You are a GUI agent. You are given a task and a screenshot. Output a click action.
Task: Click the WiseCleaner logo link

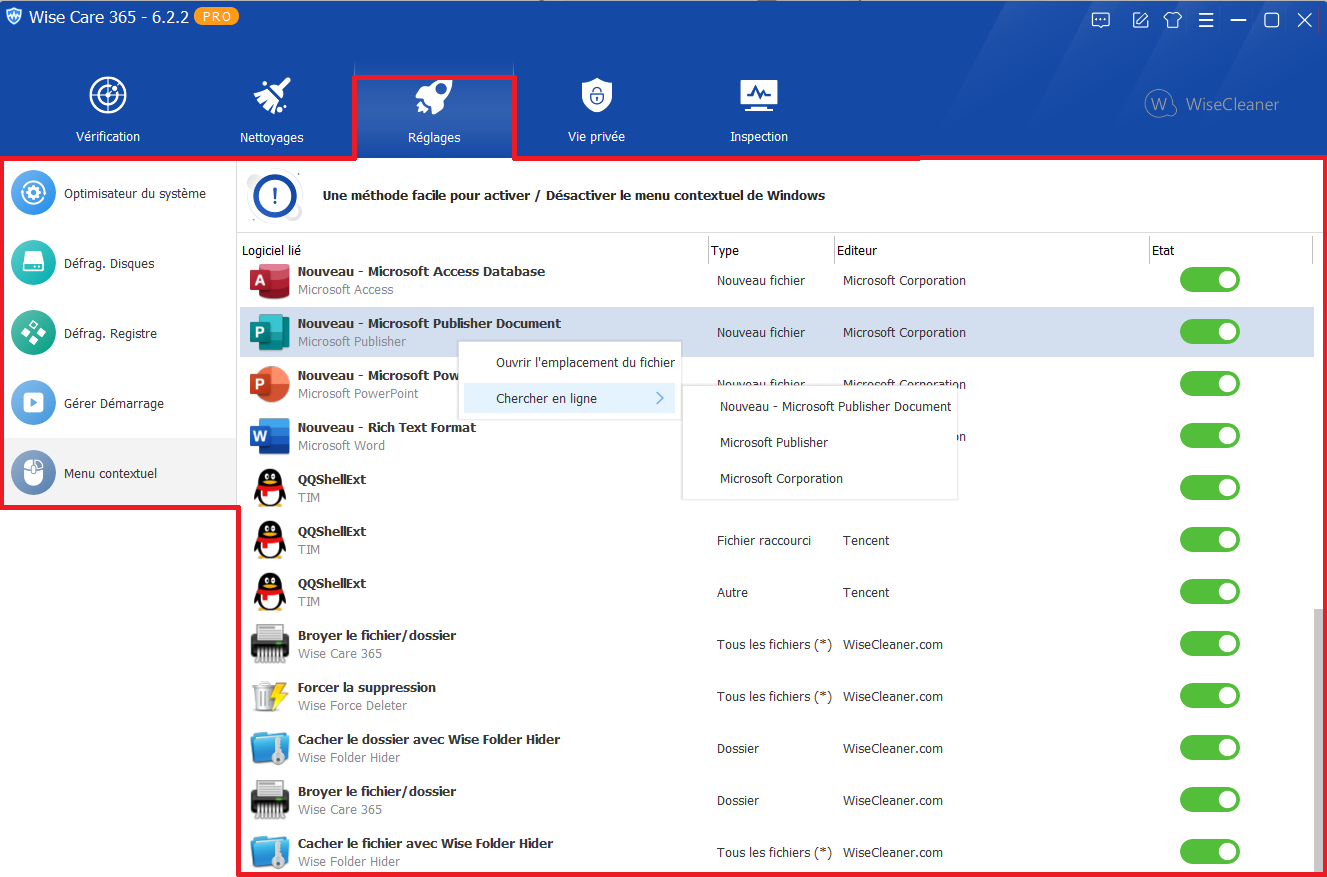click(1212, 104)
